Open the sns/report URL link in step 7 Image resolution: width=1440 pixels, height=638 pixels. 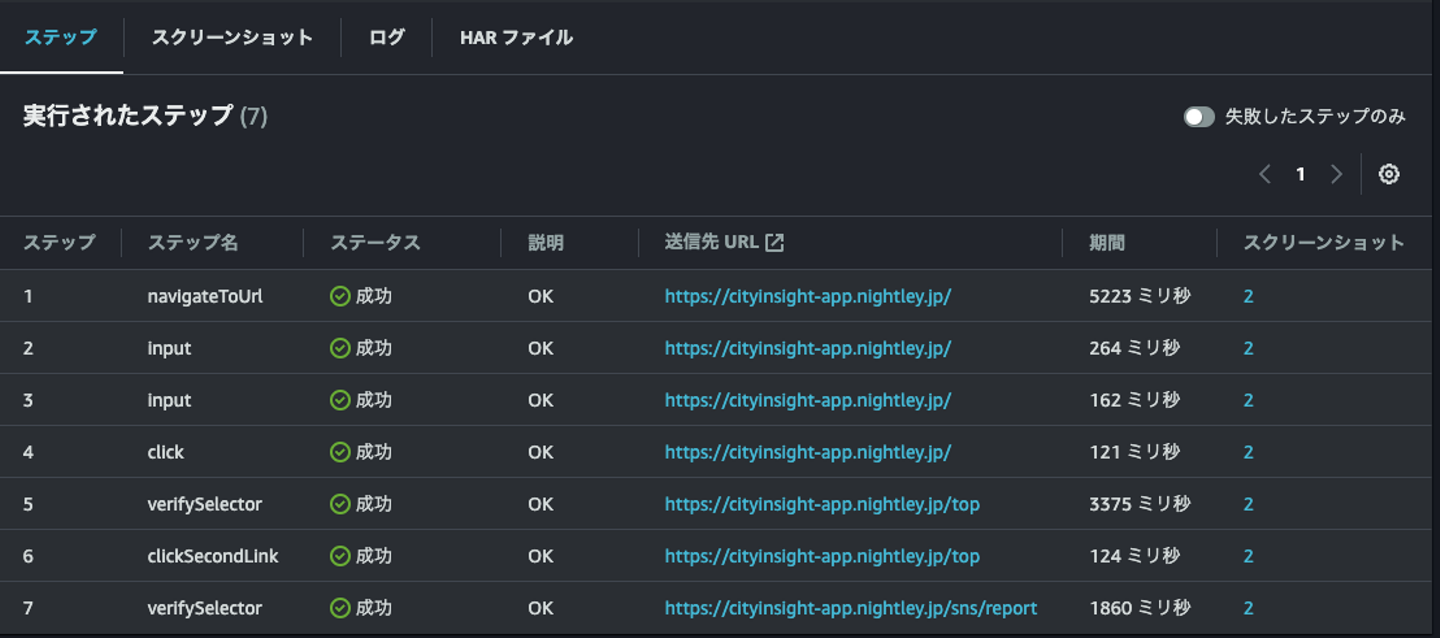[x=850, y=608]
